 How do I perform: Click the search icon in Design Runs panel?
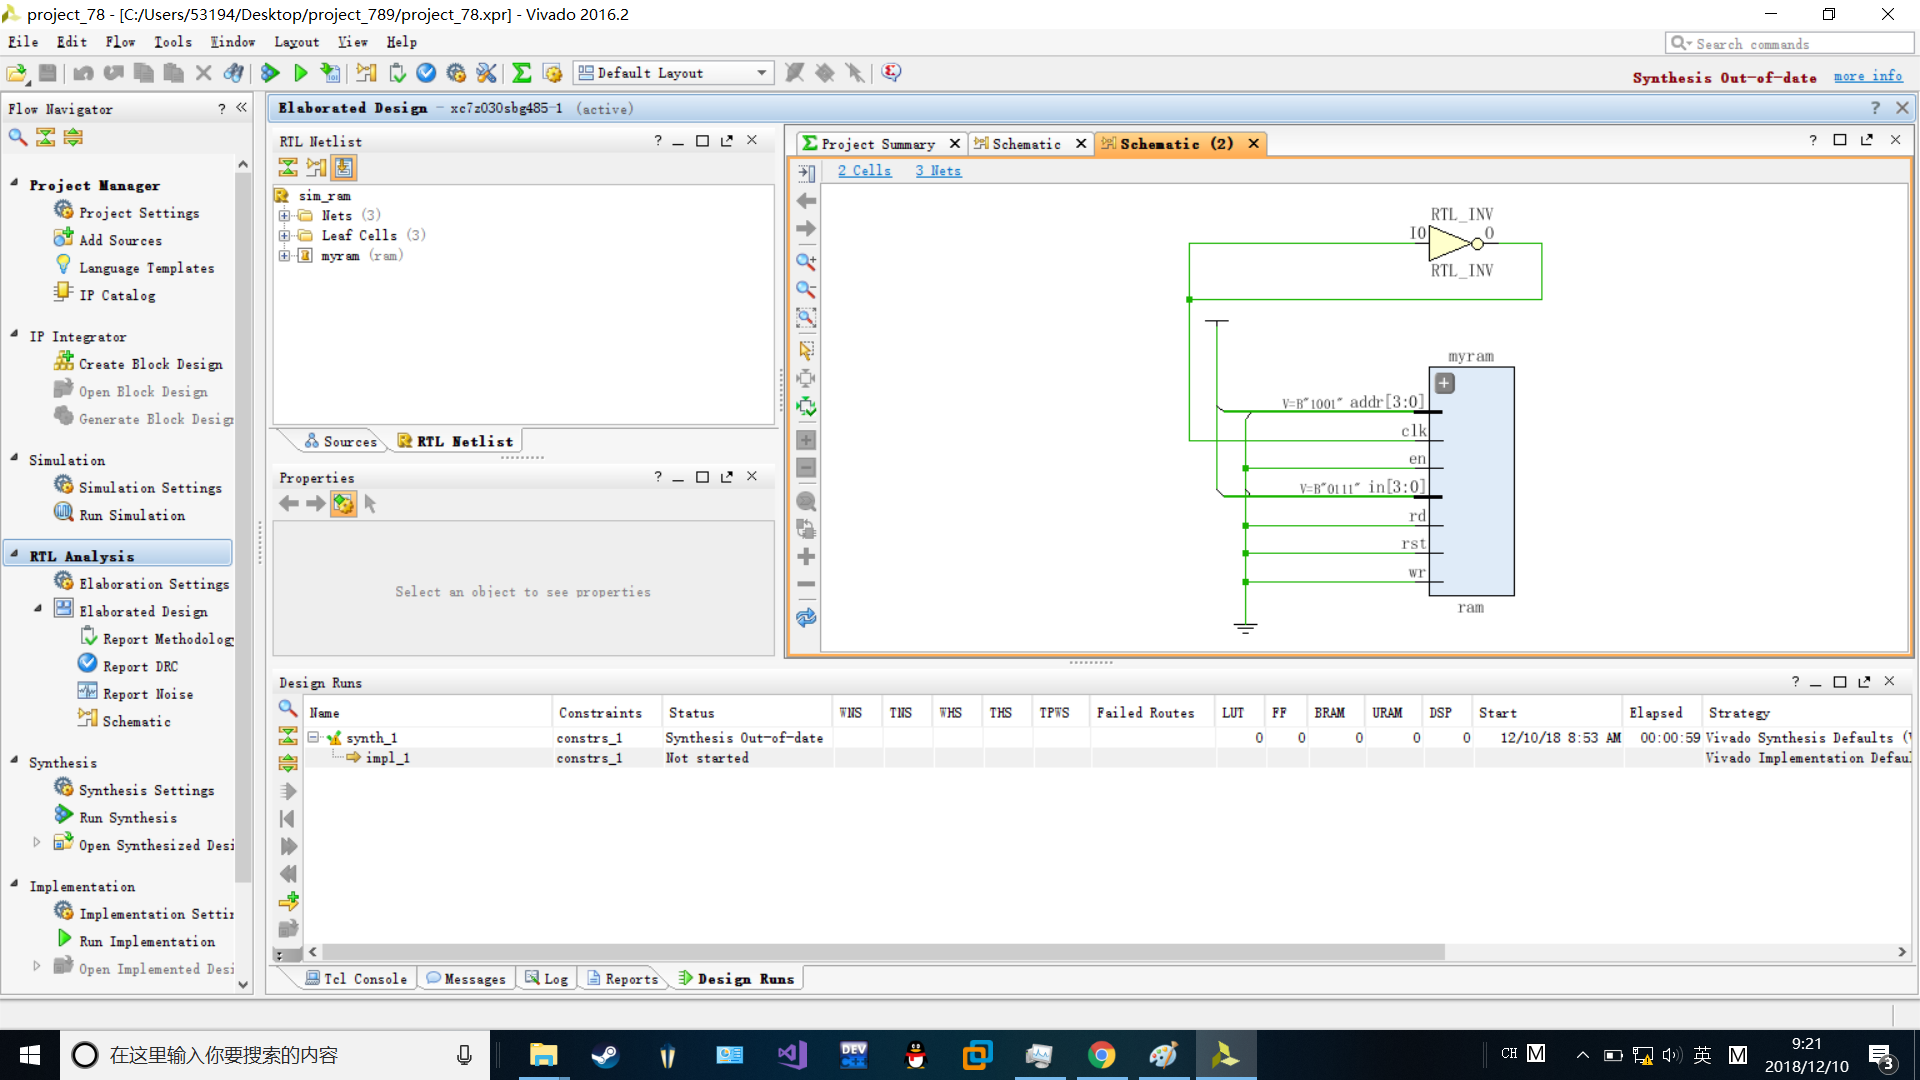(x=288, y=708)
